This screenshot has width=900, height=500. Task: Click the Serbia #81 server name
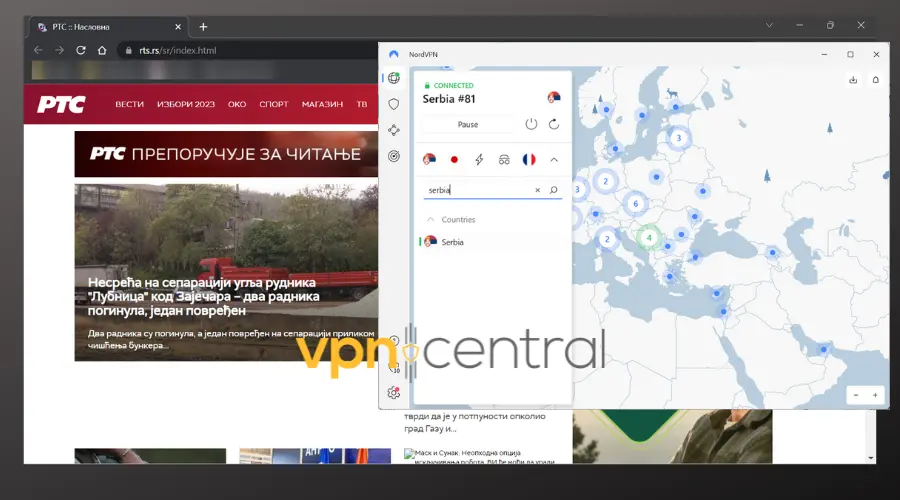point(449,99)
